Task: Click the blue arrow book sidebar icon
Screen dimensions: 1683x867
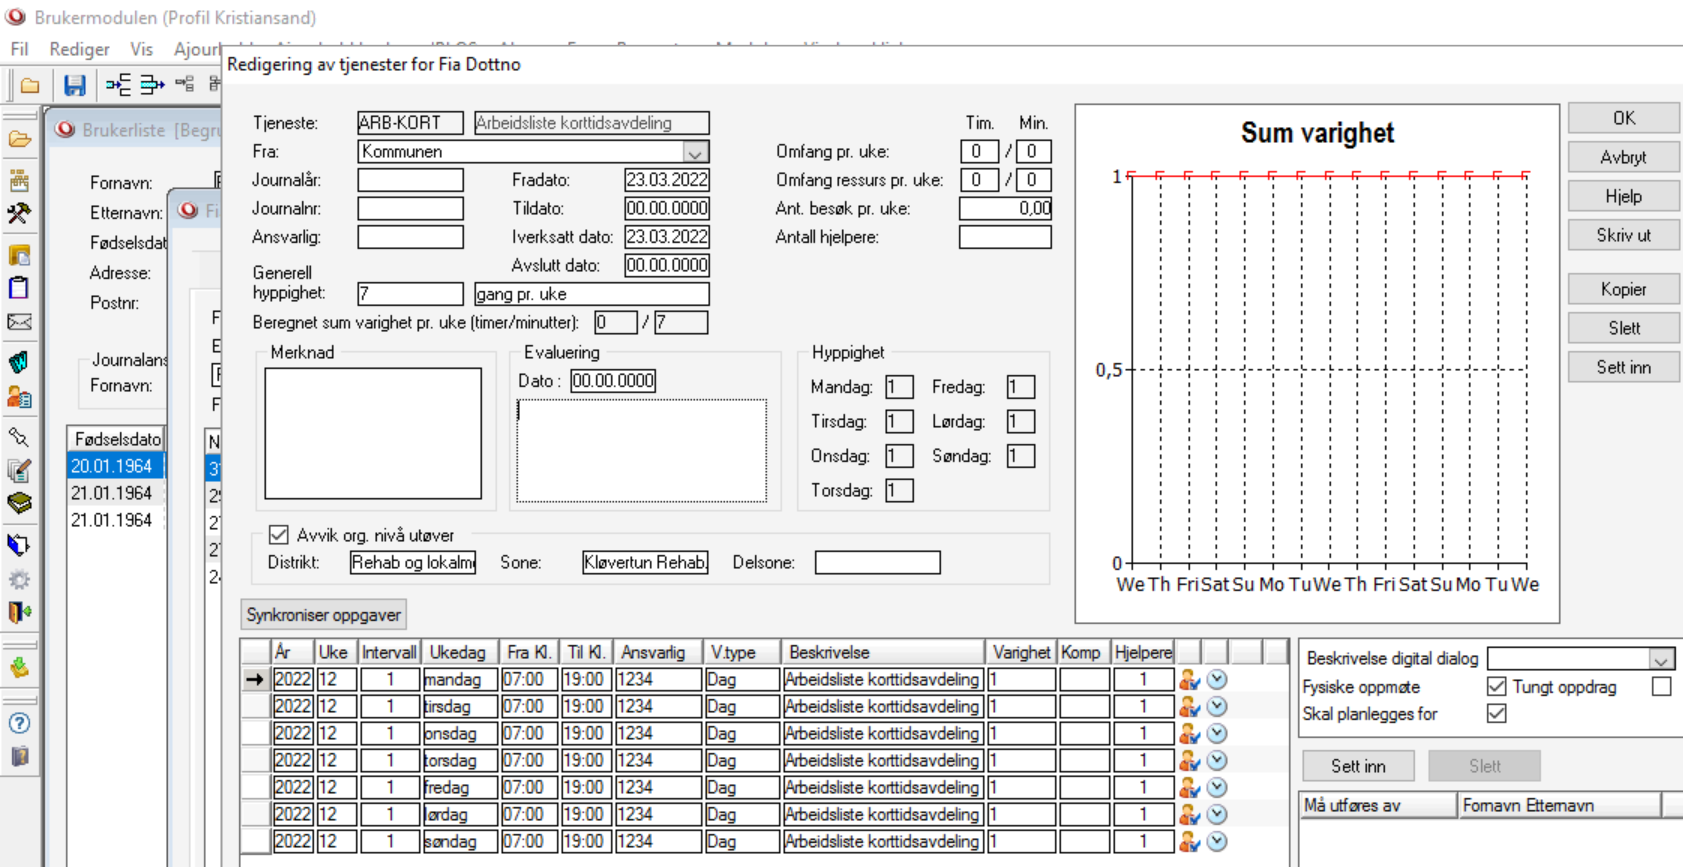Action: (19, 545)
